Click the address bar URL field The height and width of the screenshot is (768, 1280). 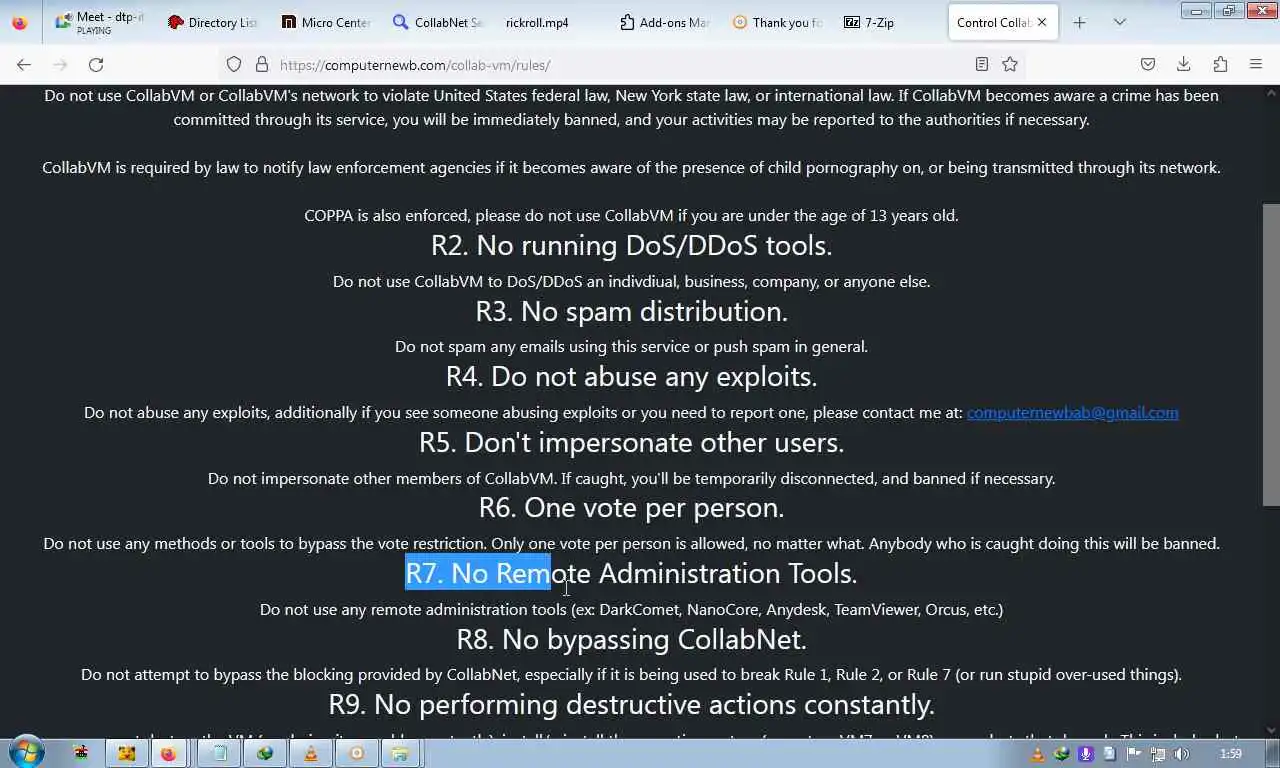pyautogui.click(x=620, y=64)
